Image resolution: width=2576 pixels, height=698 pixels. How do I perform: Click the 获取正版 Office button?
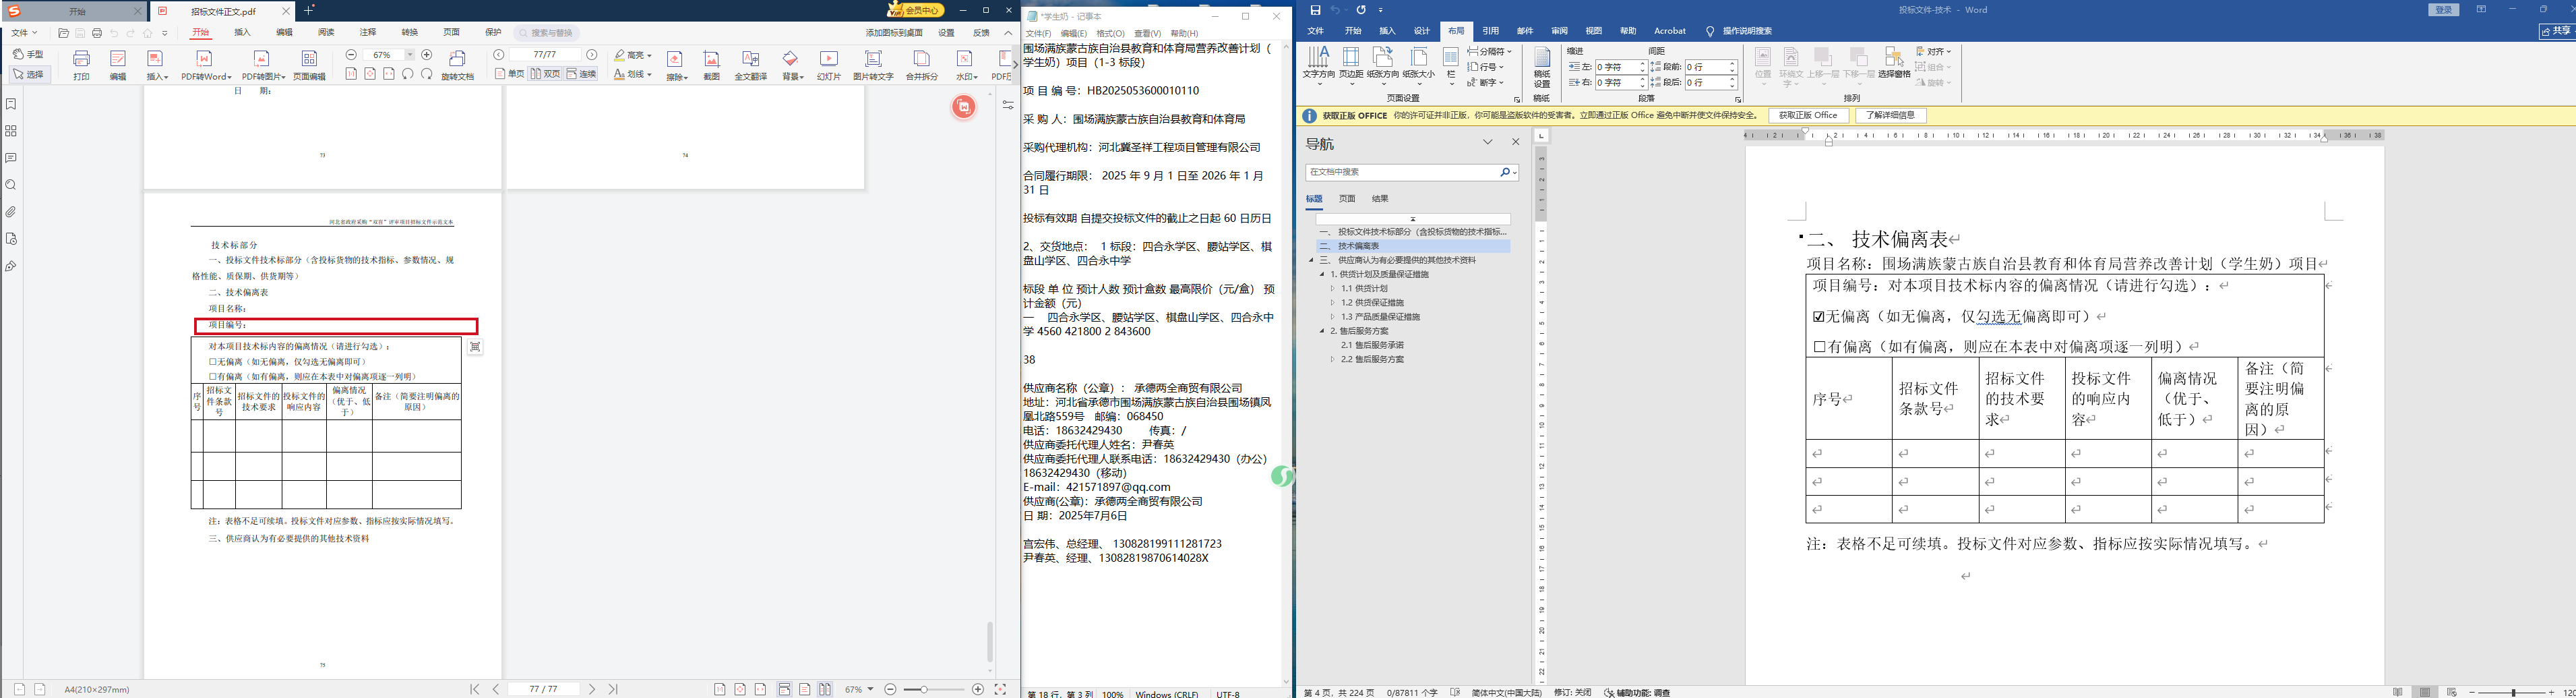tap(1808, 116)
